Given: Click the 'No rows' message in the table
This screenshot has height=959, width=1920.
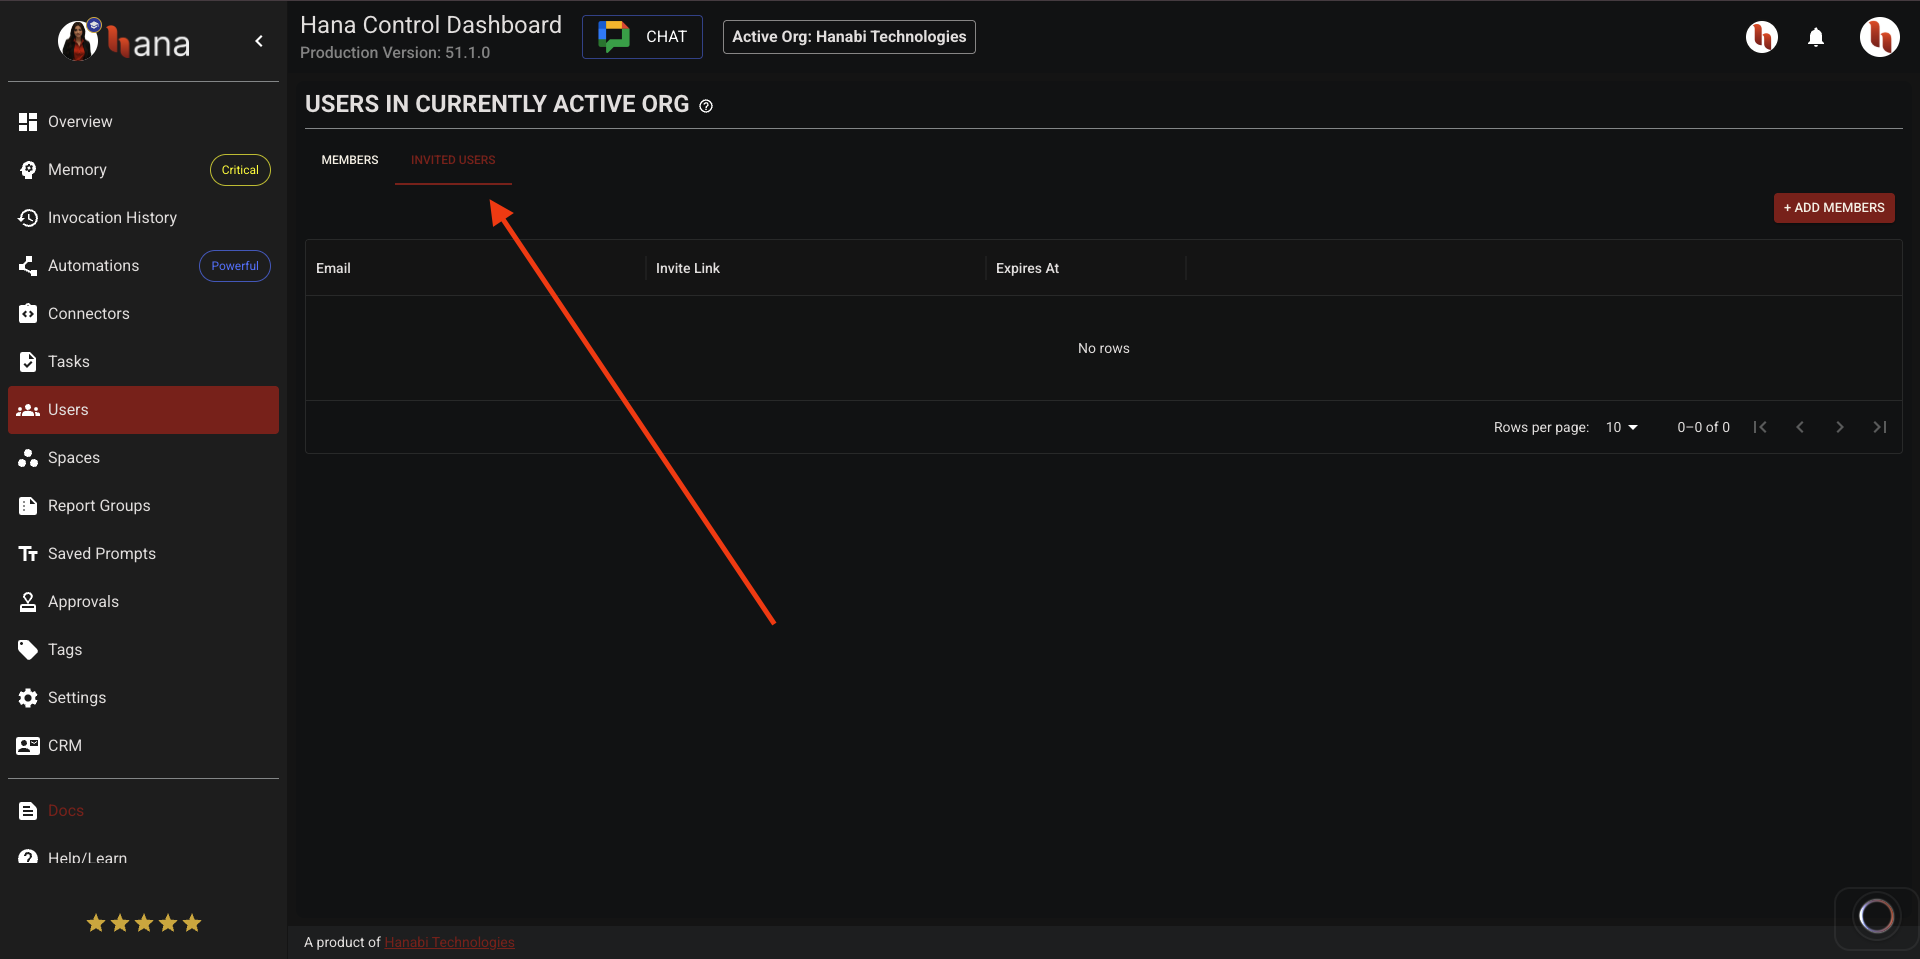Looking at the screenshot, I should (1103, 348).
